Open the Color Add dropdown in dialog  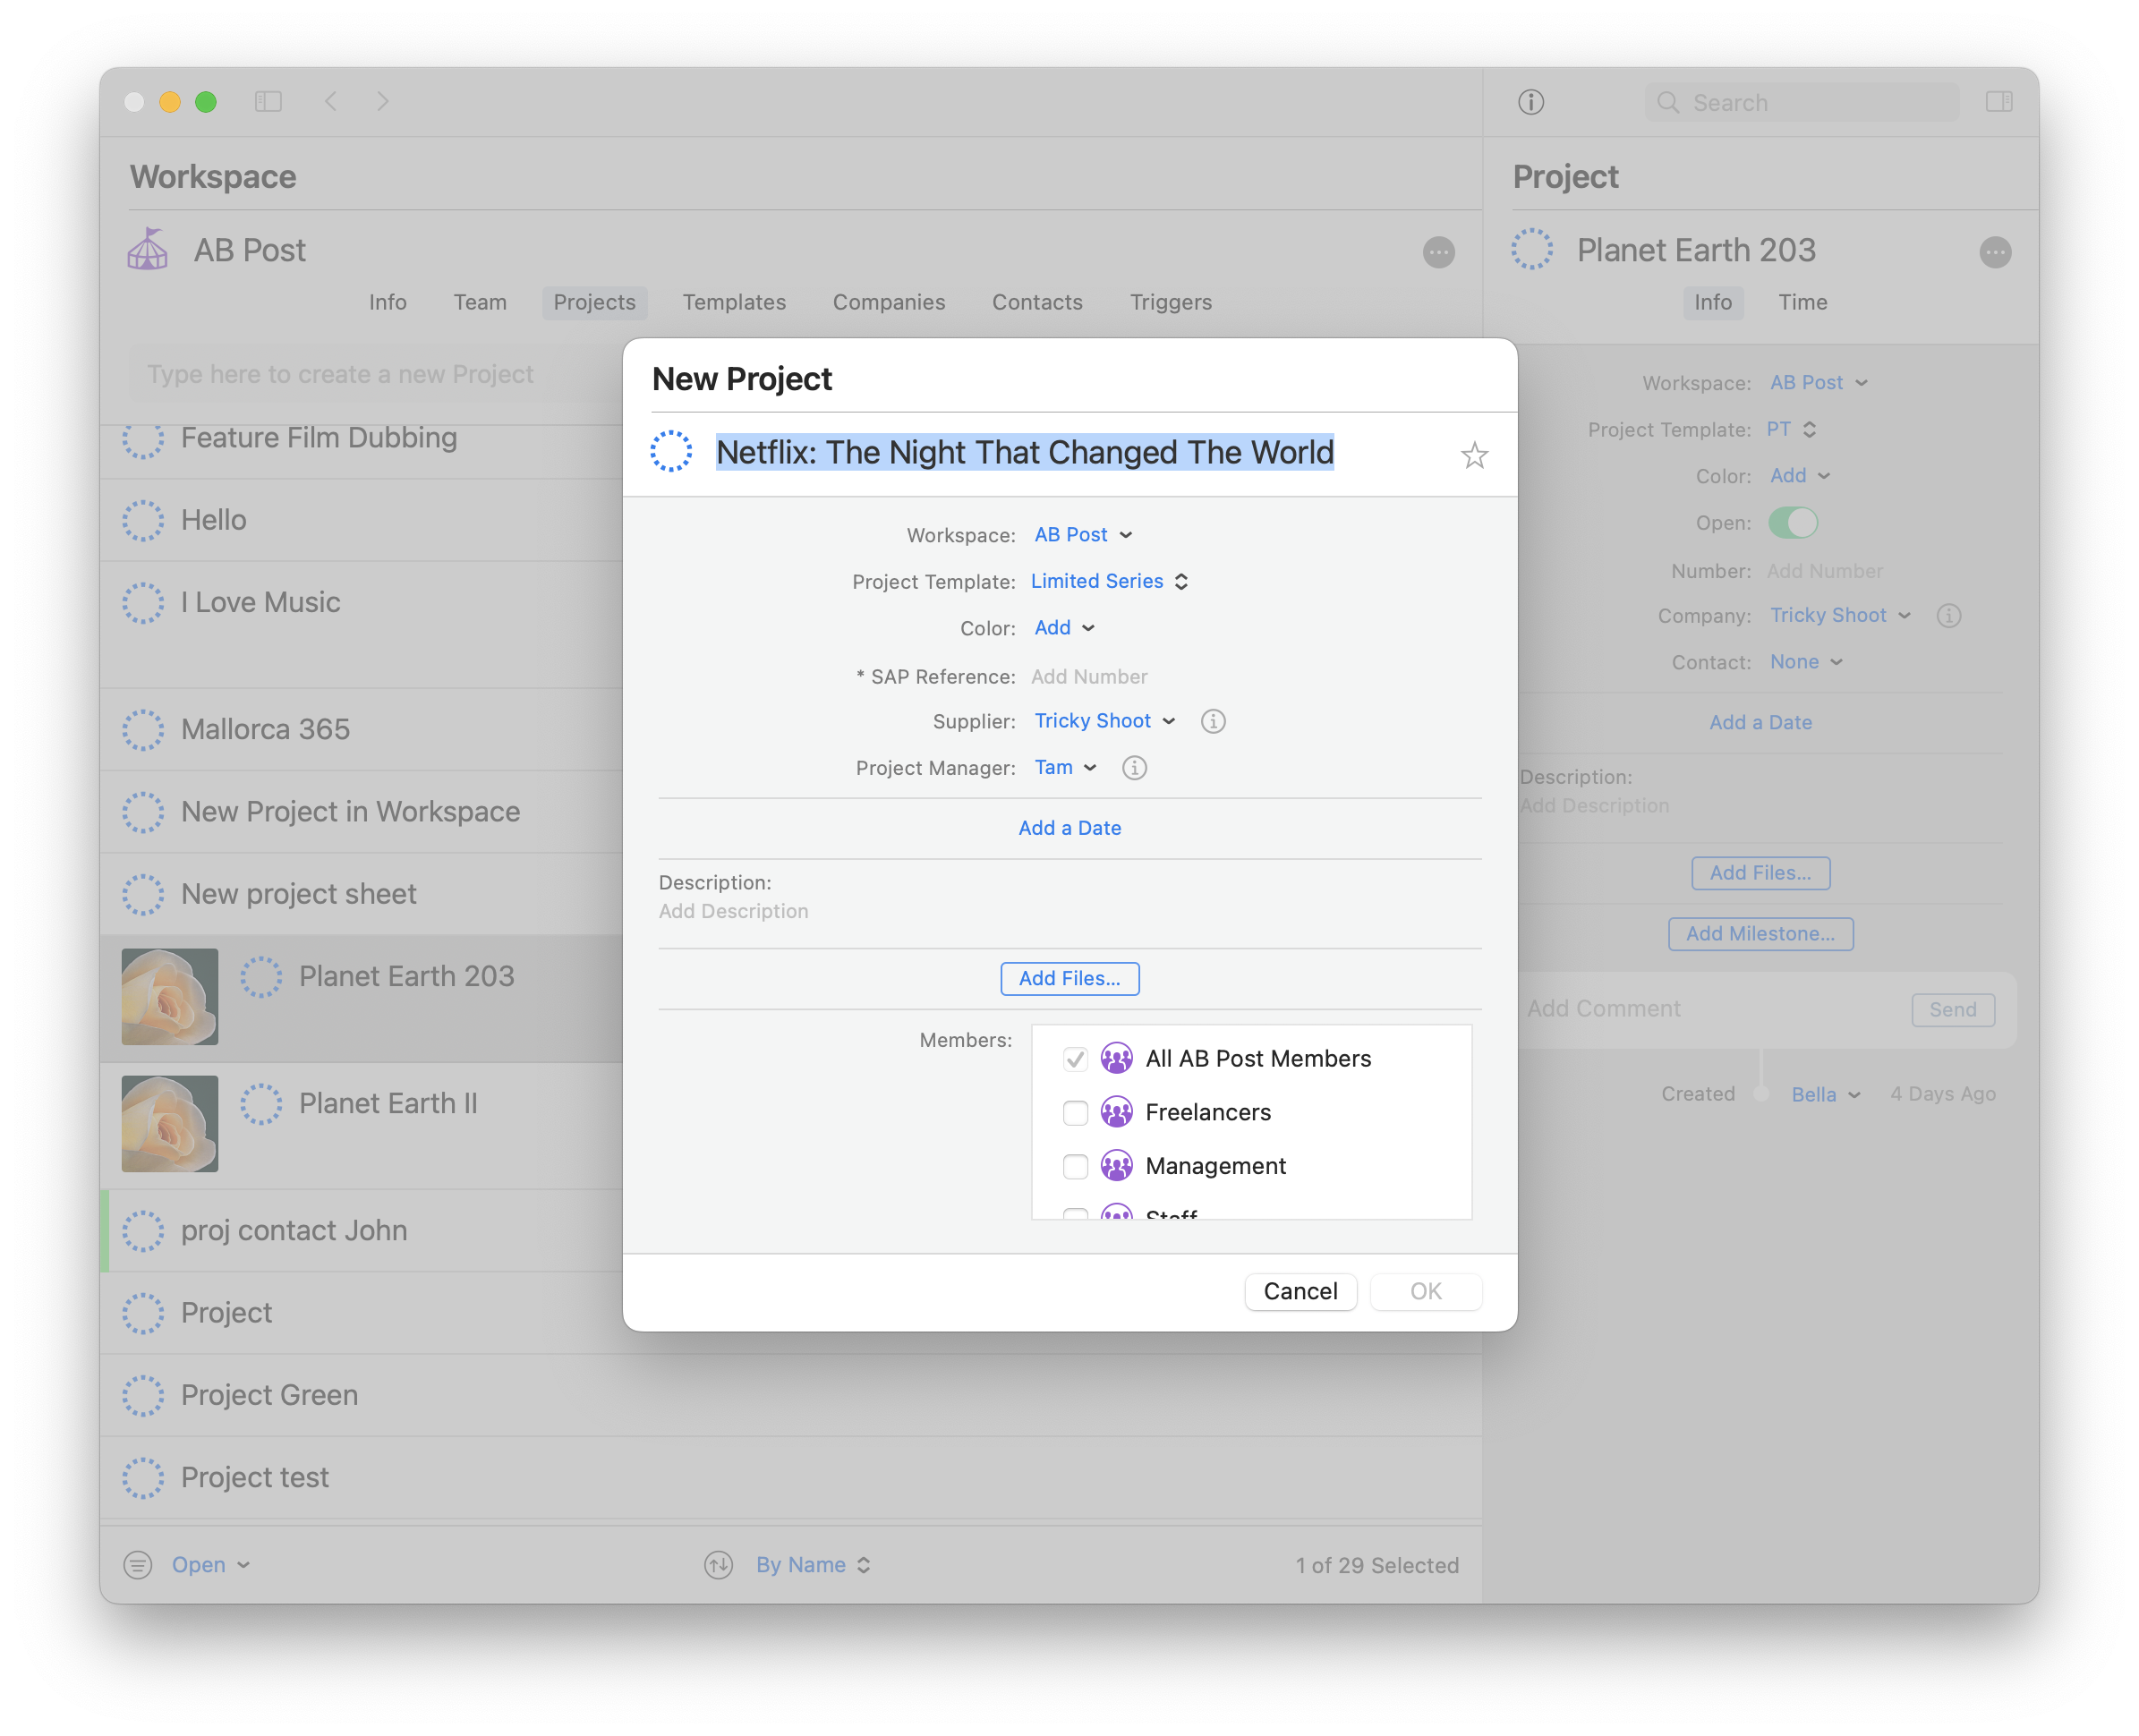coord(1064,628)
